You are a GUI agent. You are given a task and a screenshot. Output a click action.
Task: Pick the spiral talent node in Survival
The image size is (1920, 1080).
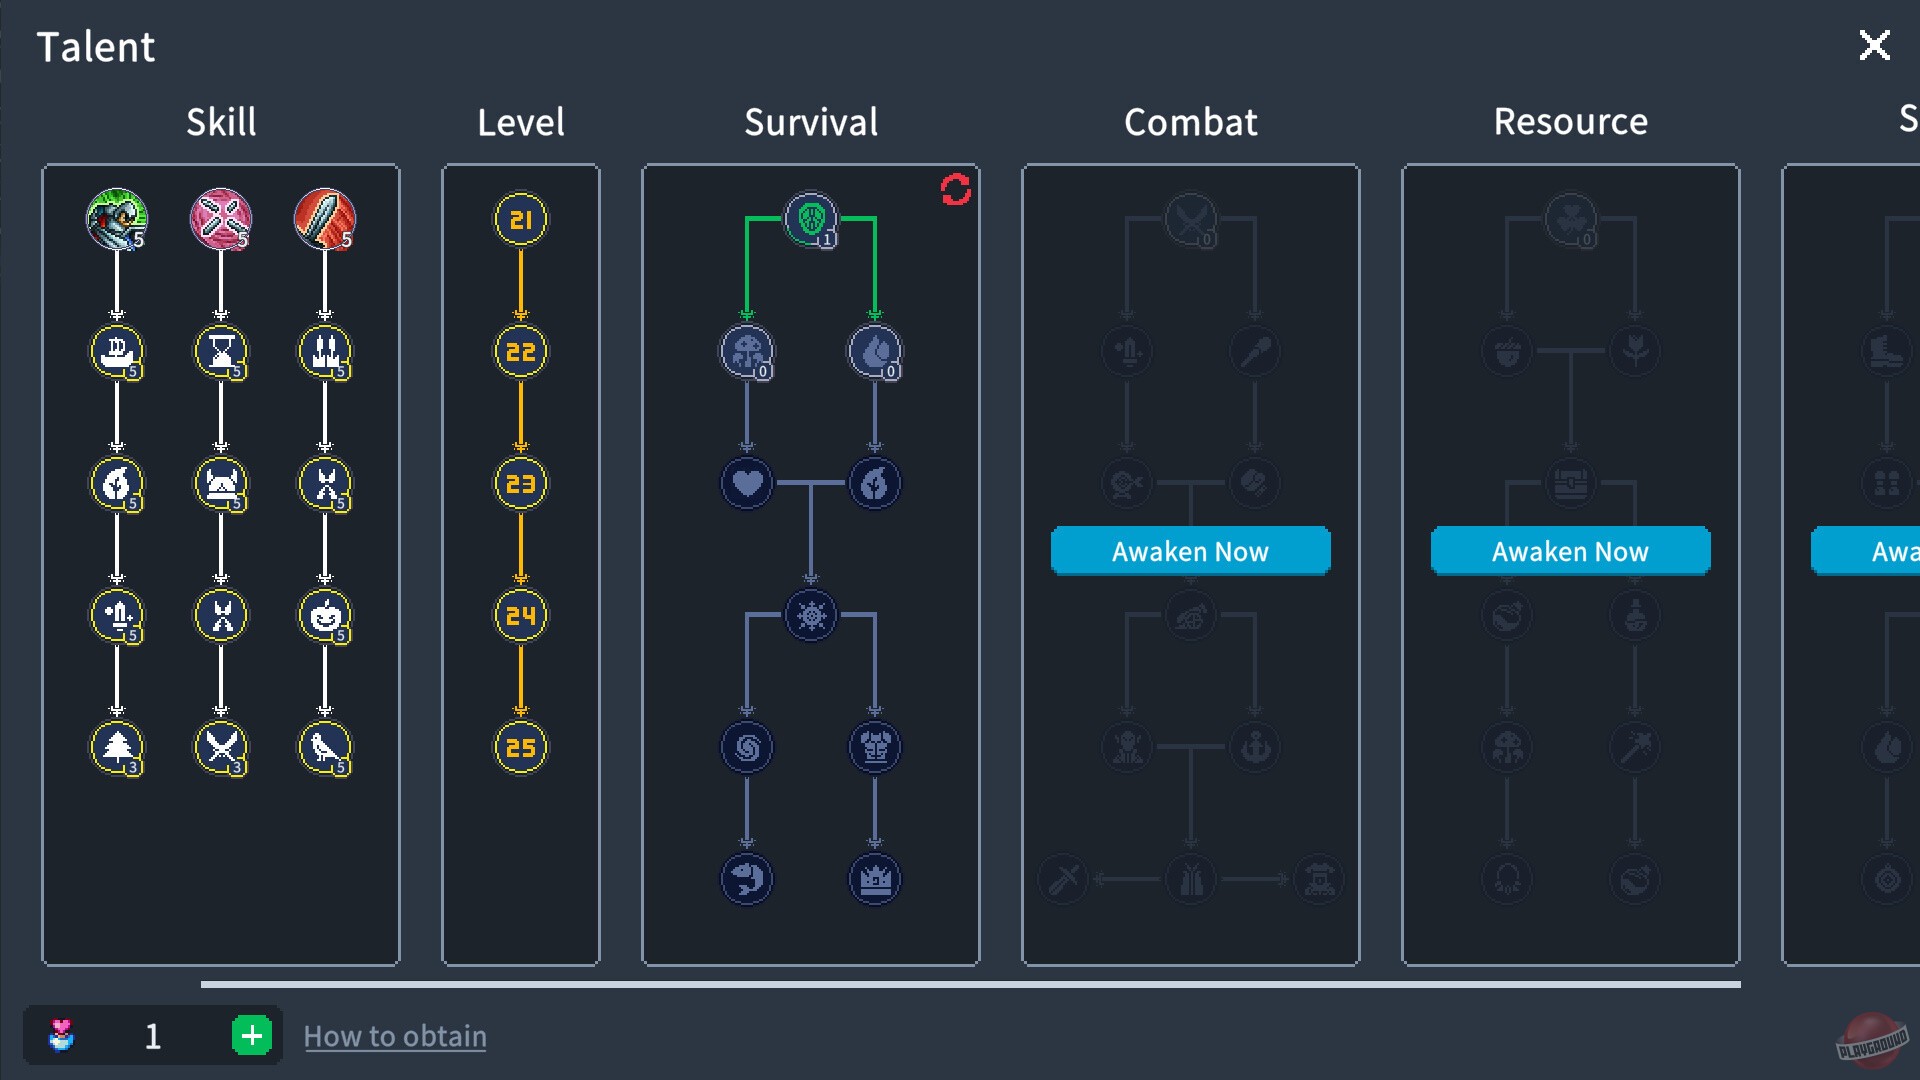coord(747,748)
